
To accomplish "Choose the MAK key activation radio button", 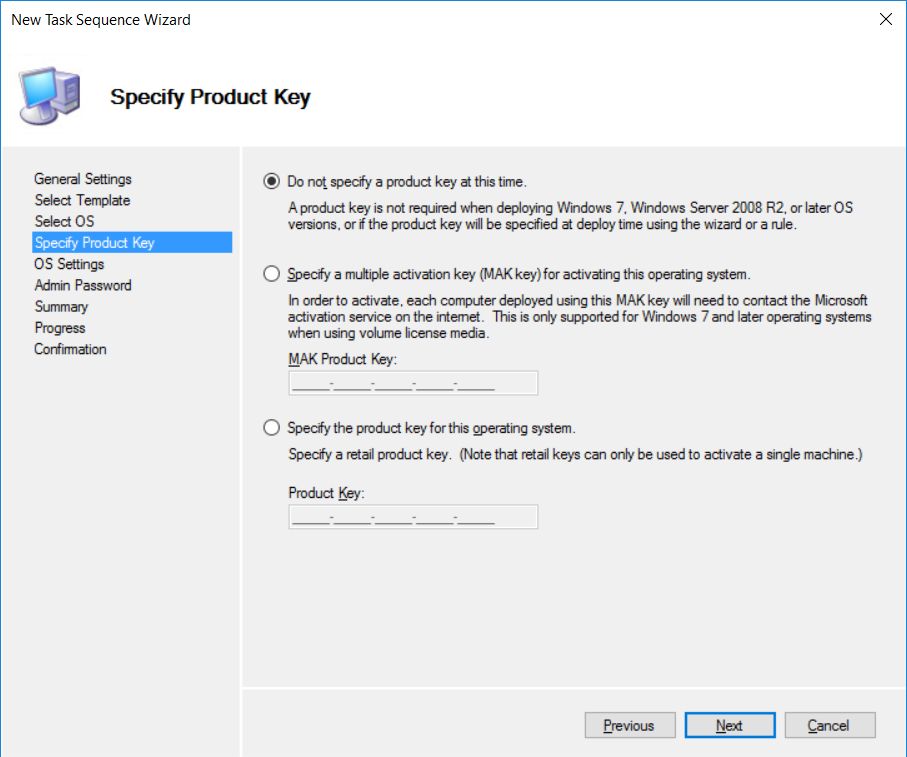I will [271, 274].
